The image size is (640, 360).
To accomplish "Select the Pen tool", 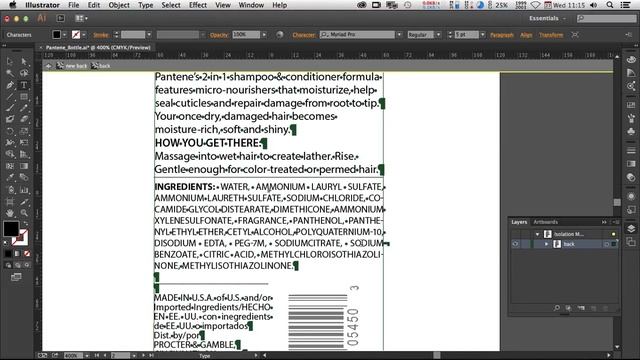I will (x=9, y=85).
